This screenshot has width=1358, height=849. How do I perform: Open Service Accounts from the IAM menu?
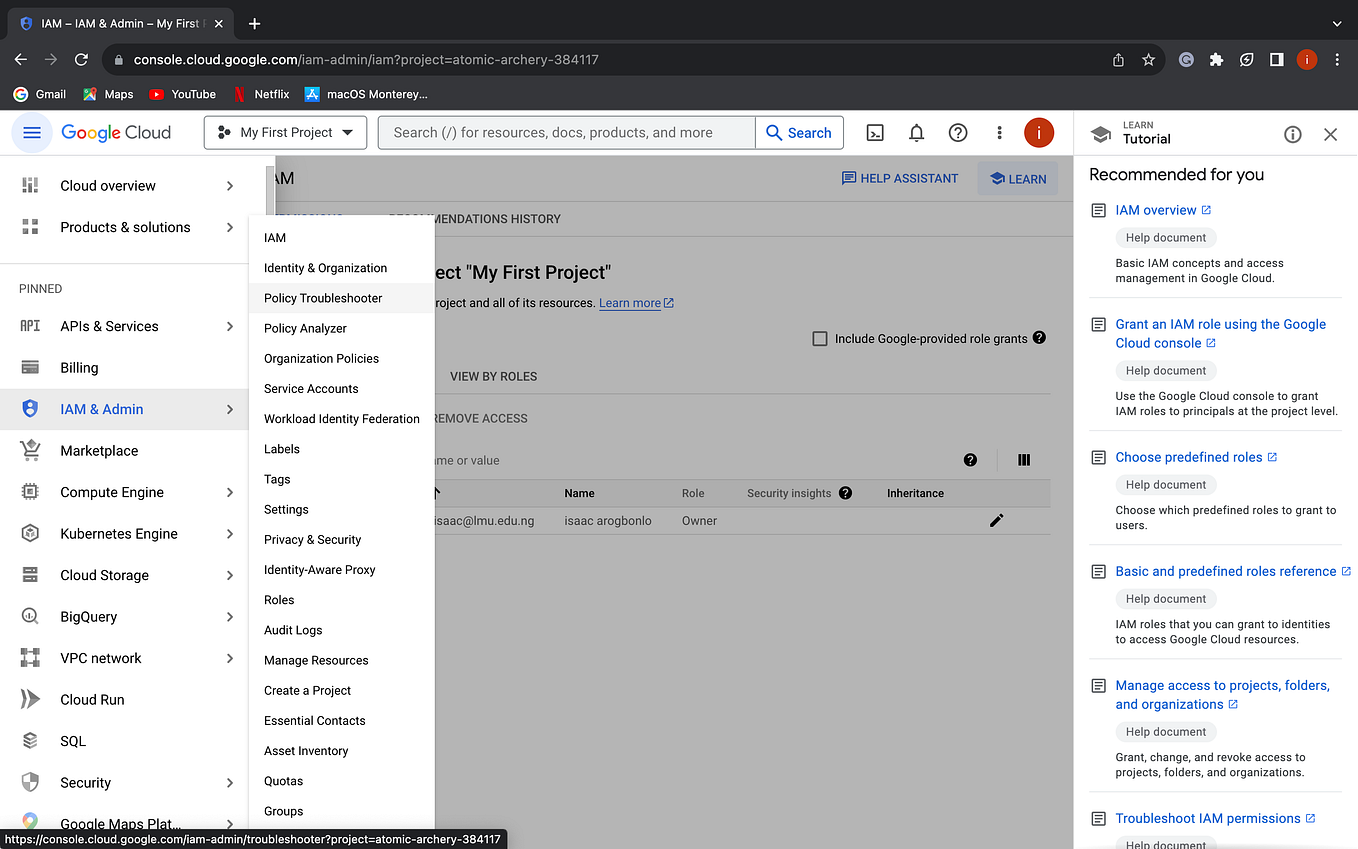[310, 388]
